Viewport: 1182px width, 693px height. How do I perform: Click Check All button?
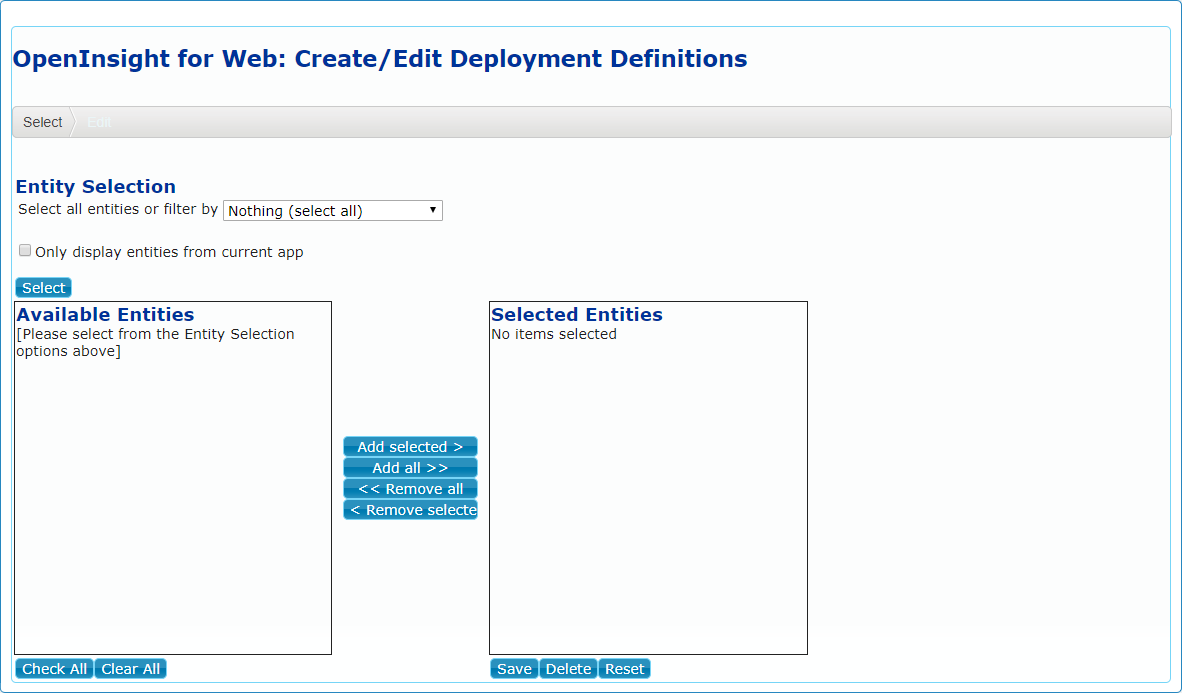54,669
